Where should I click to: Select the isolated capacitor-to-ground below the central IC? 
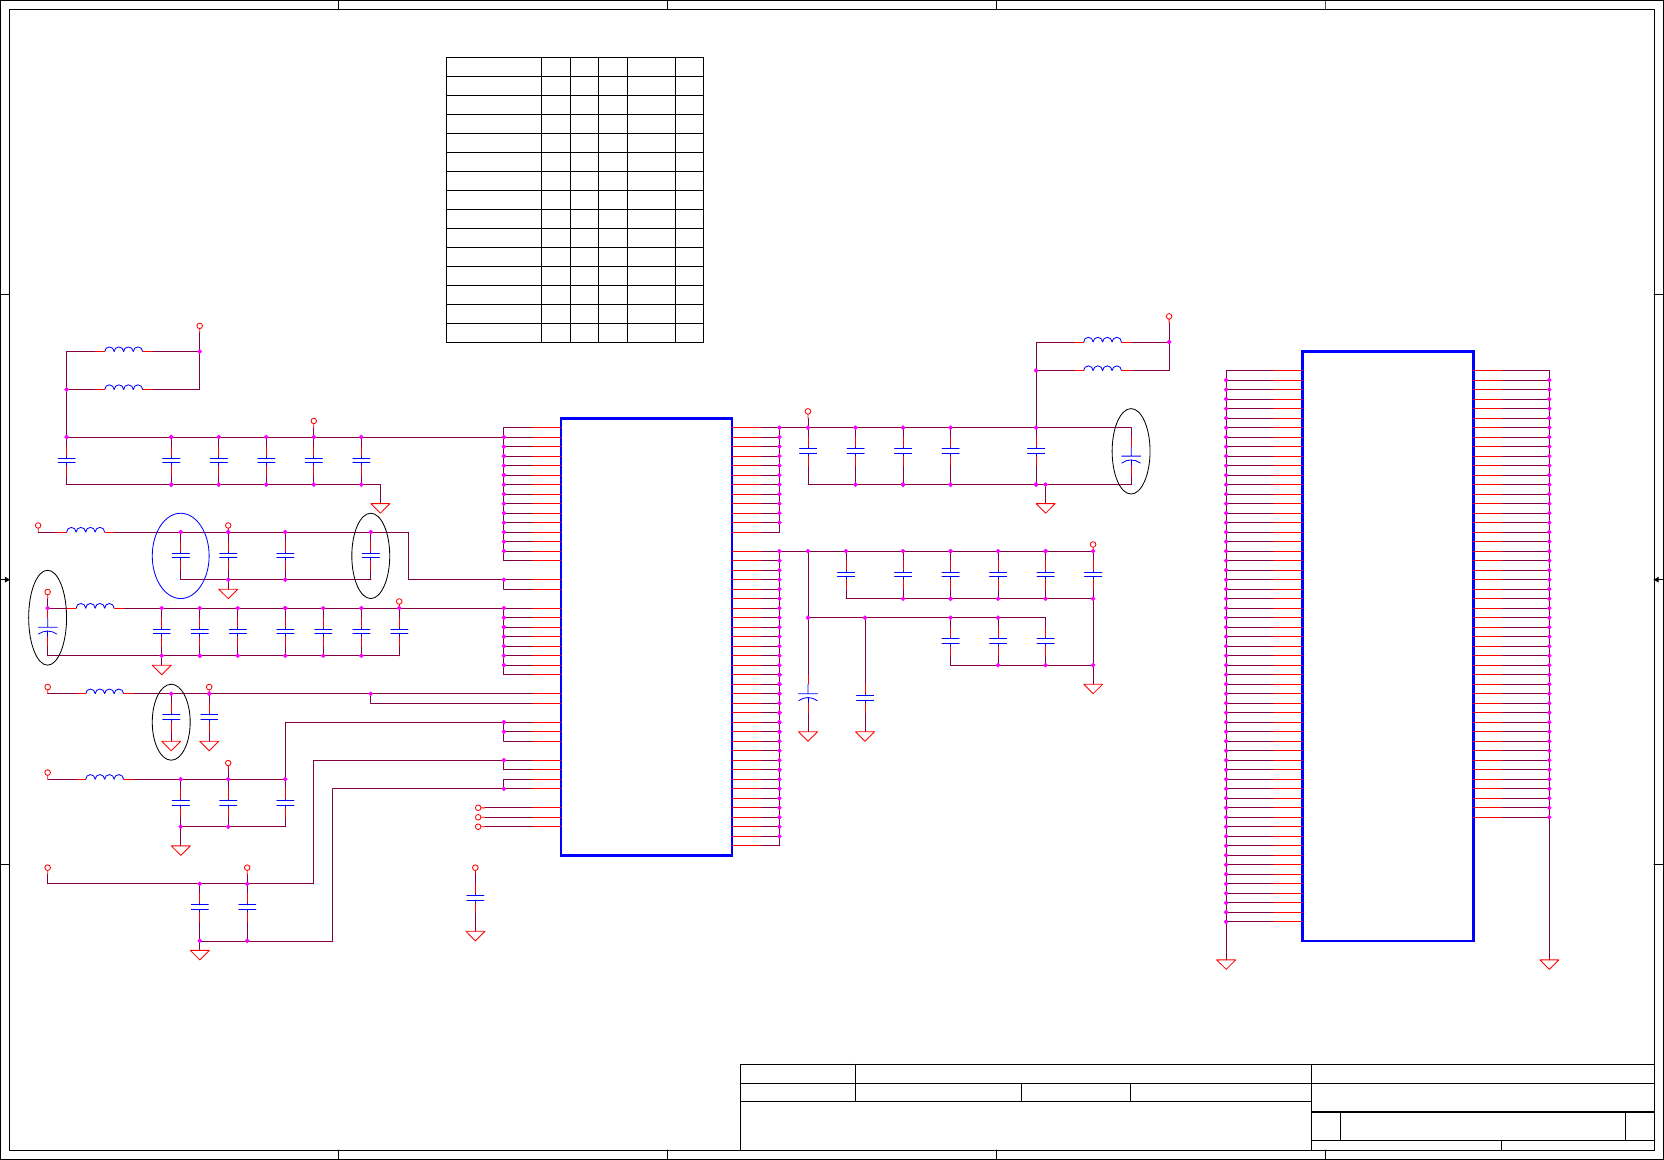click(x=475, y=904)
